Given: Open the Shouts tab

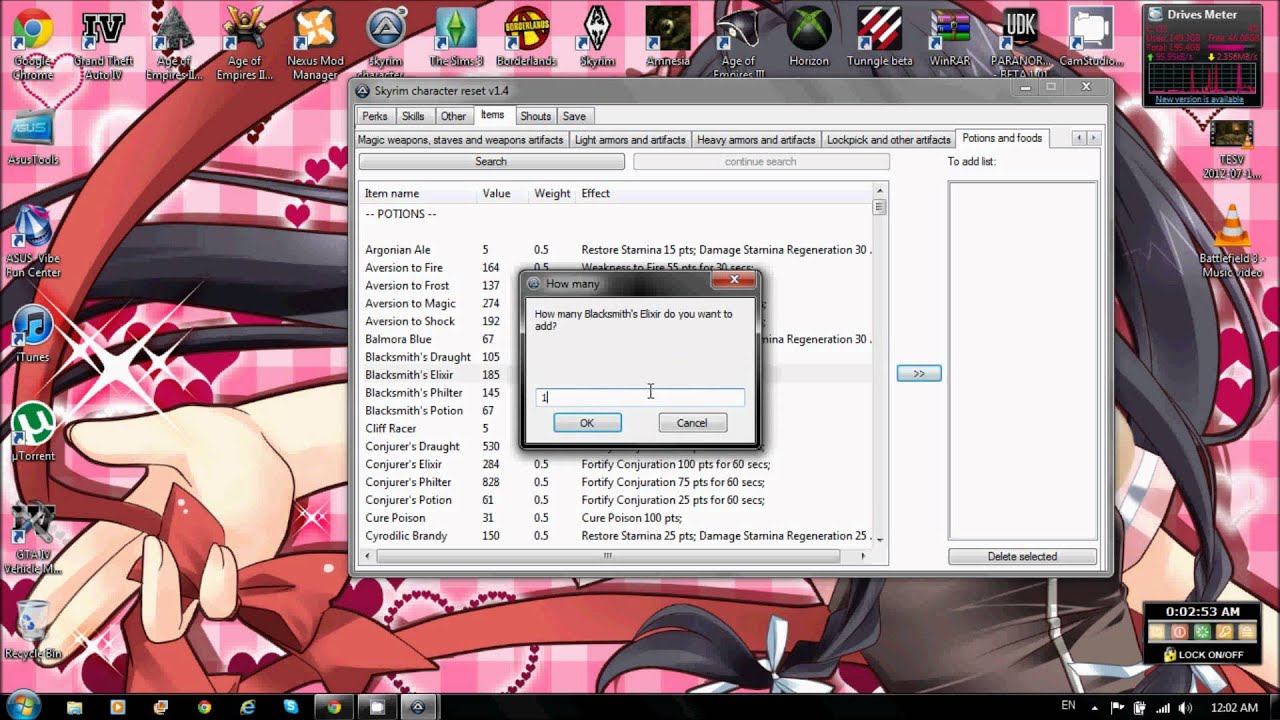Looking at the screenshot, I should pyautogui.click(x=535, y=116).
